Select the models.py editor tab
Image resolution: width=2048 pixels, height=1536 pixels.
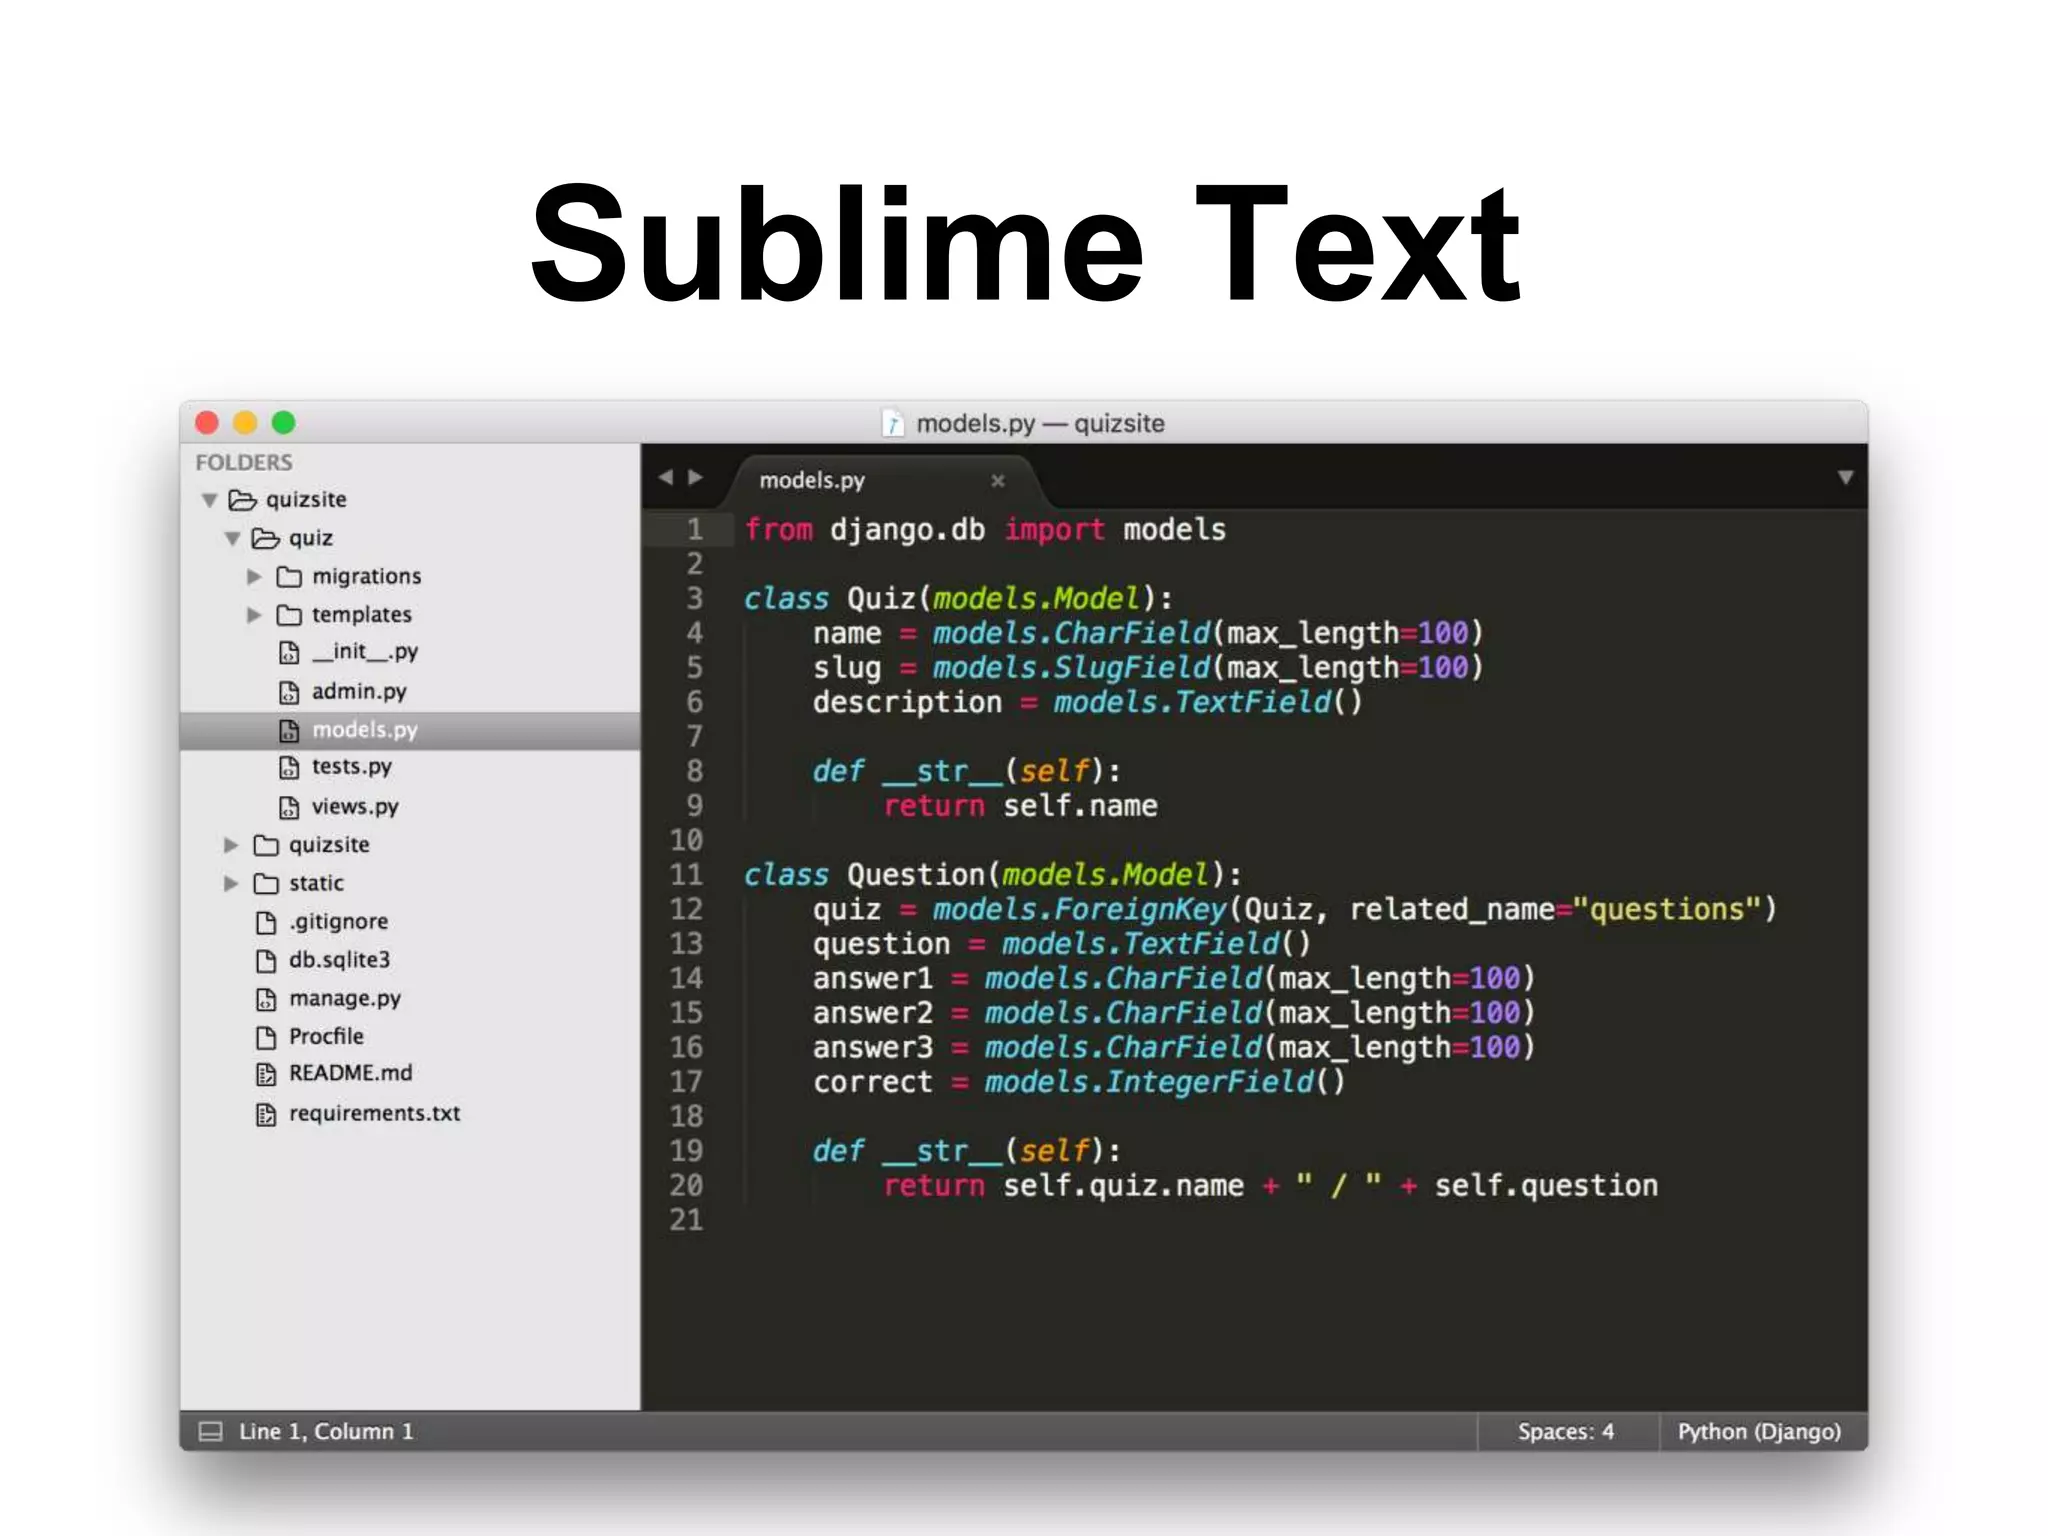click(886, 481)
